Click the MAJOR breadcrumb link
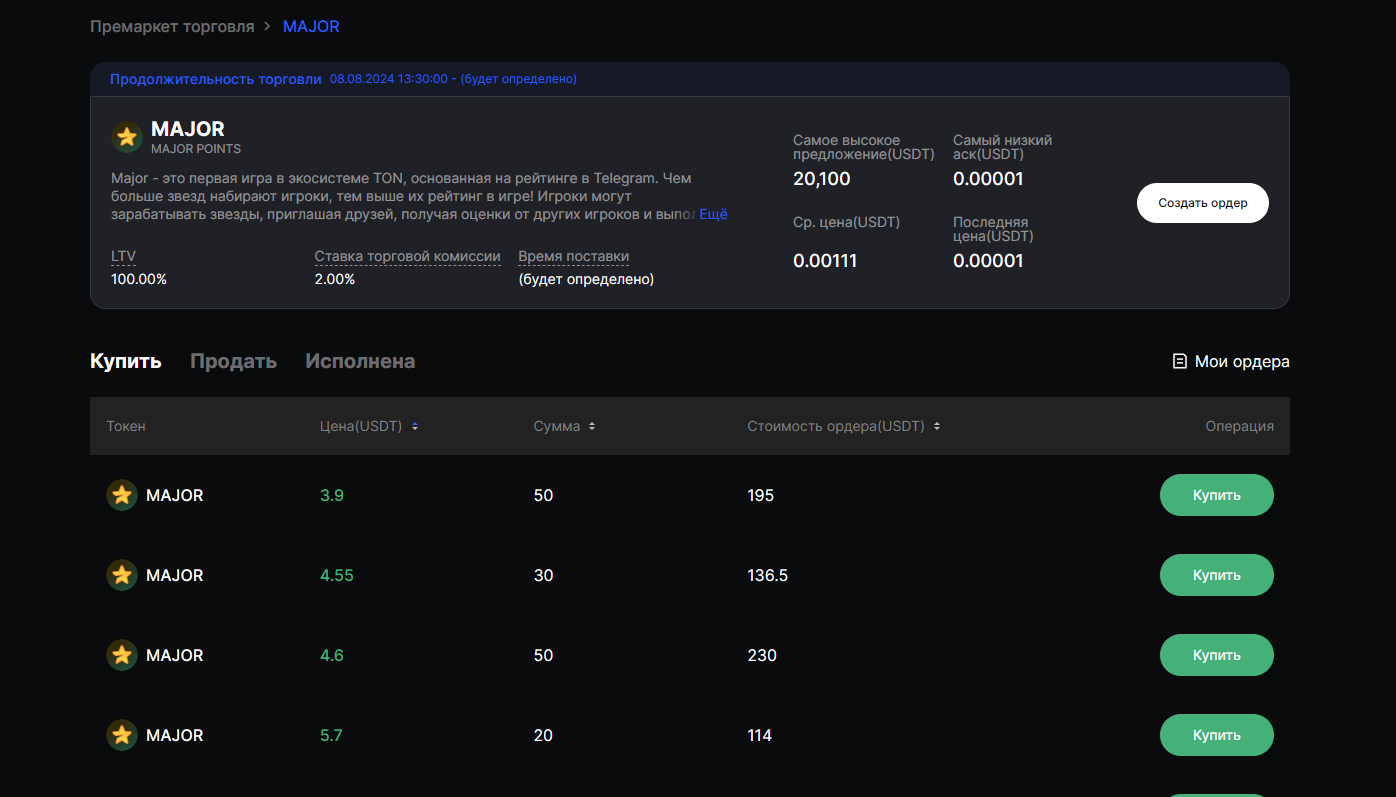 click(311, 26)
